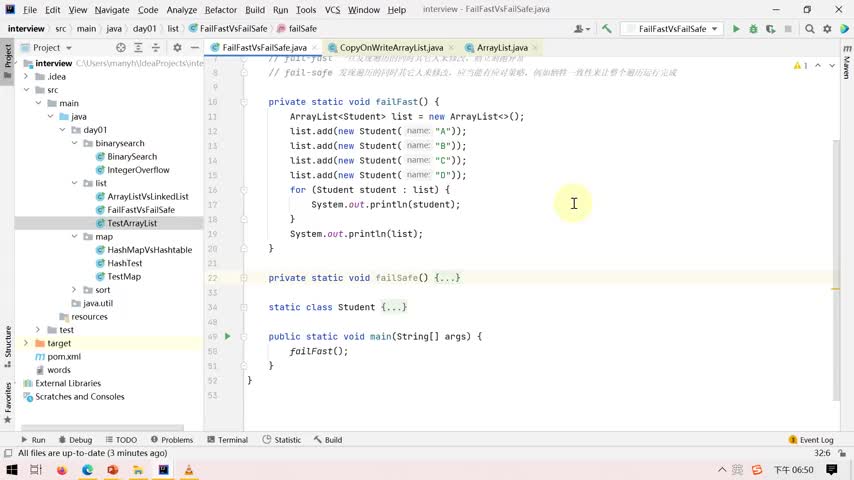Open the Debug tool window
This screenshot has width=854, height=480.
[x=75, y=440]
